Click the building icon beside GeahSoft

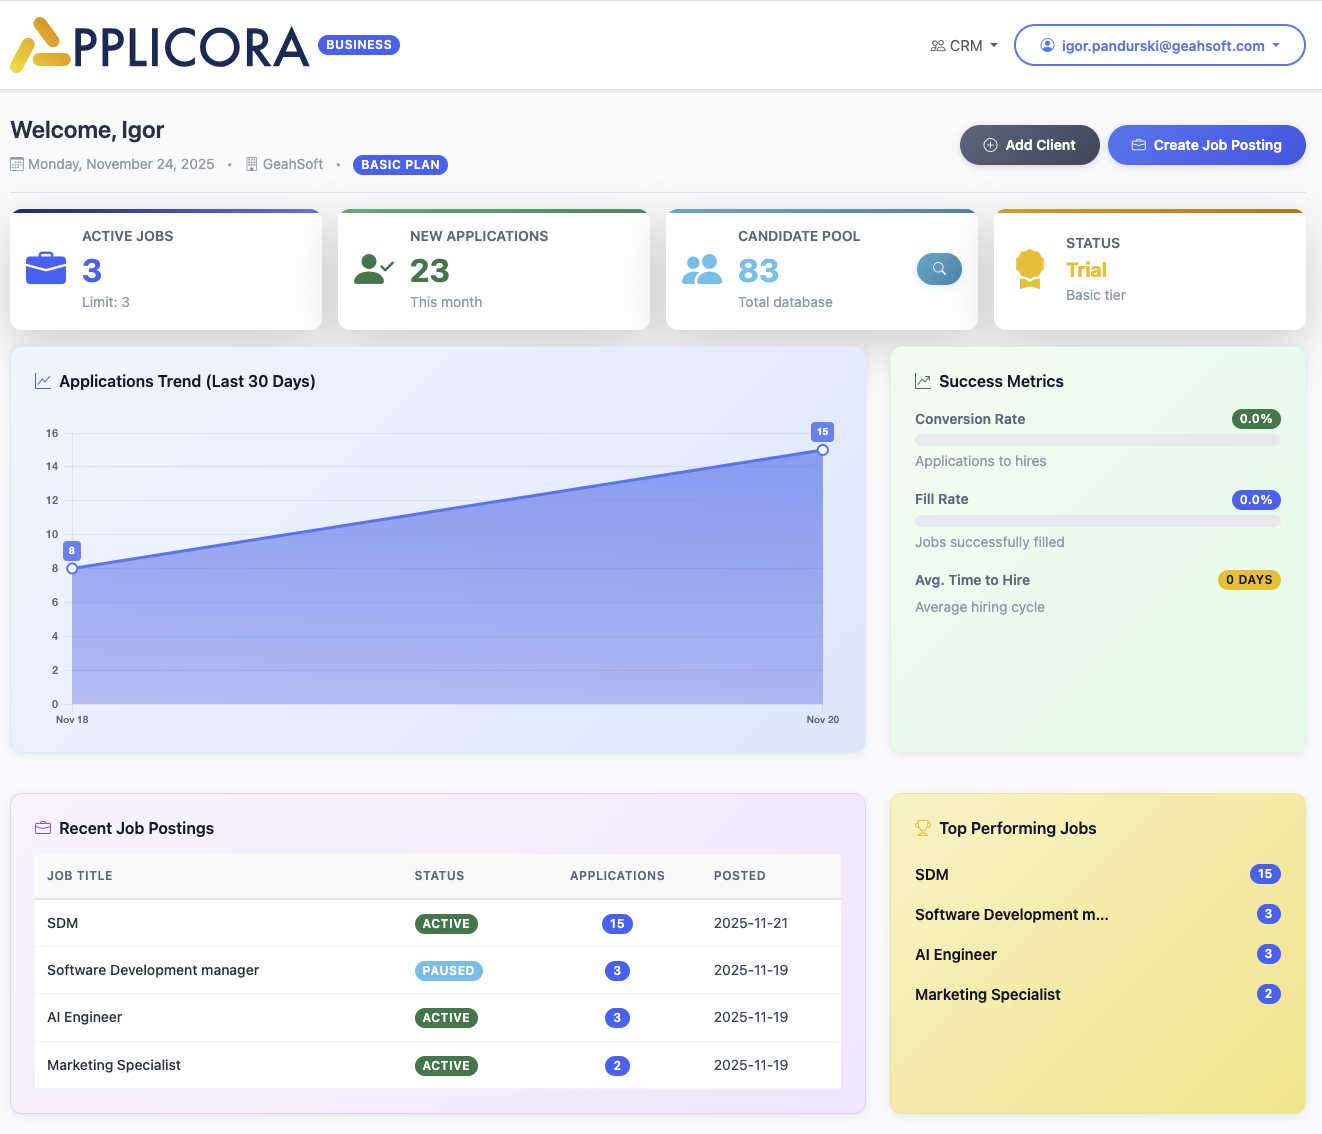[x=250, y=164]
